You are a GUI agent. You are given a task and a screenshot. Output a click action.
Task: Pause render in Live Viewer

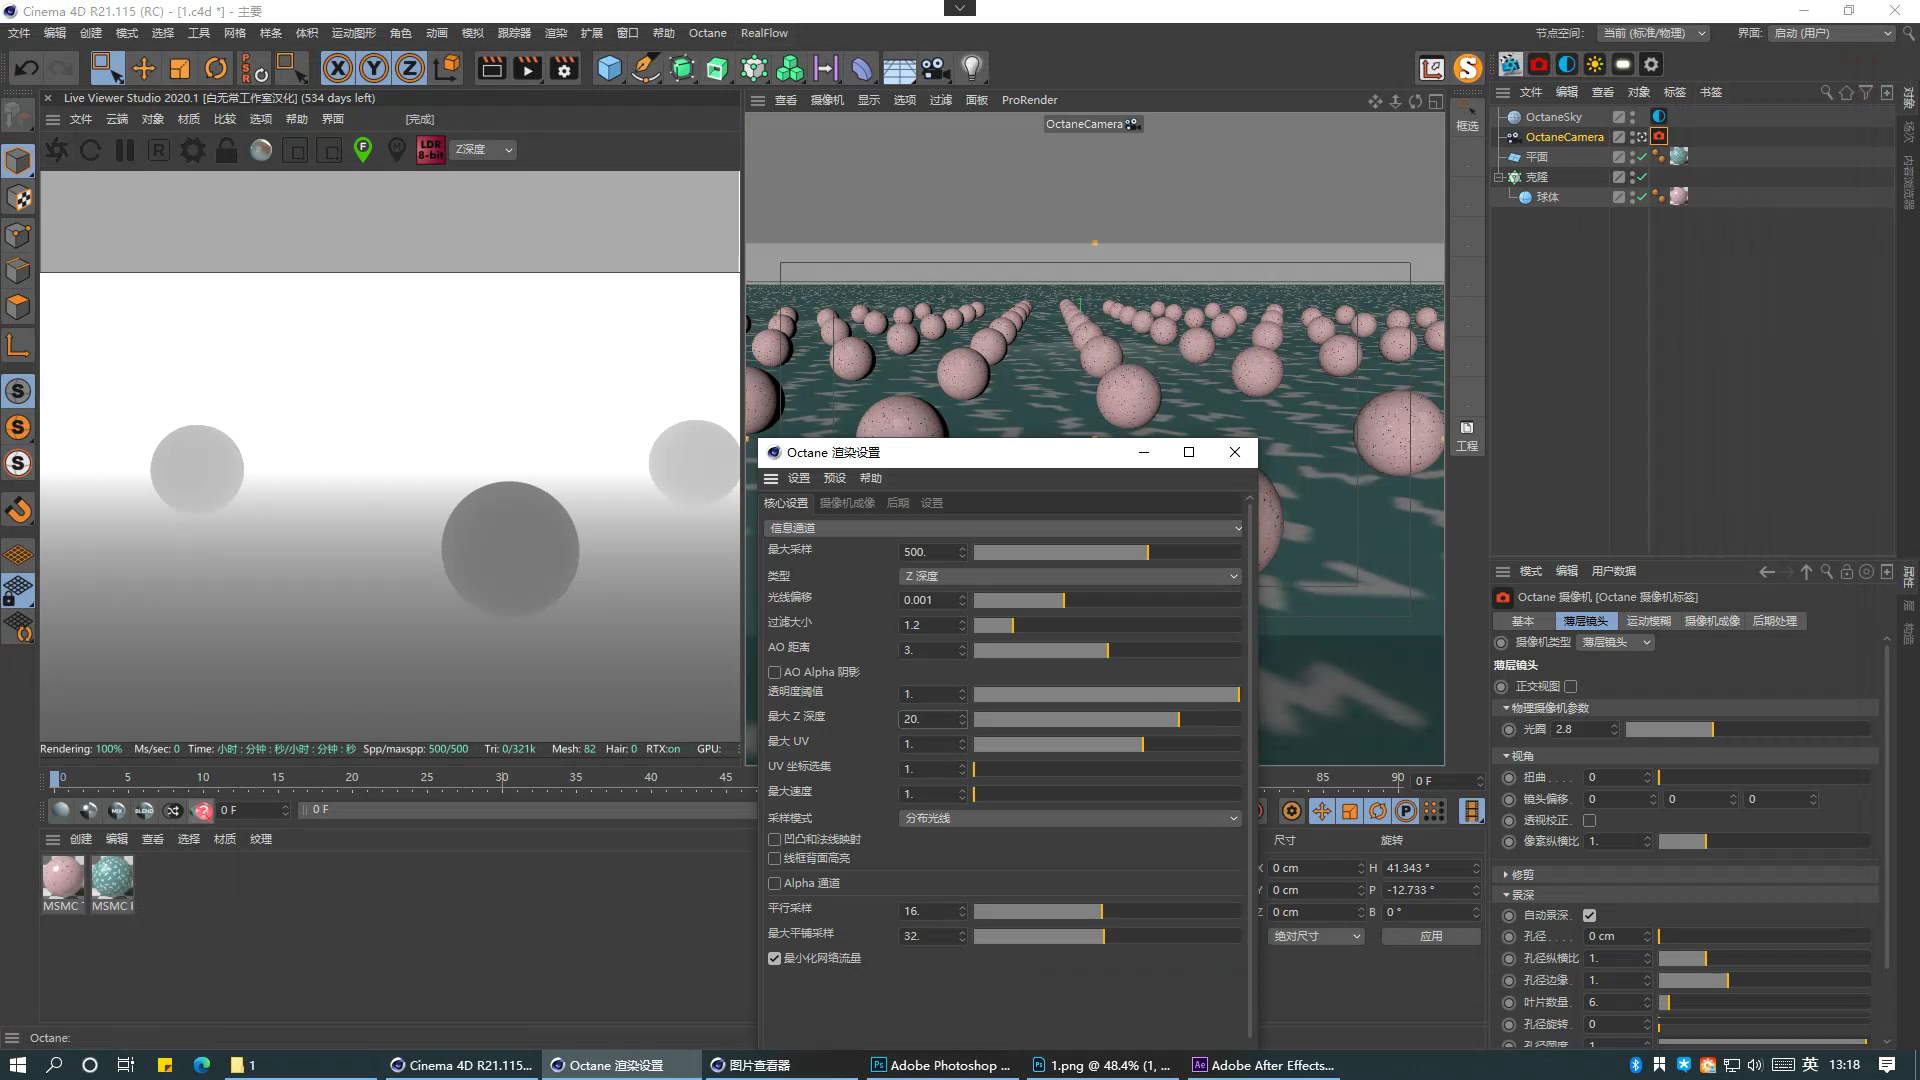click(125, 150)
